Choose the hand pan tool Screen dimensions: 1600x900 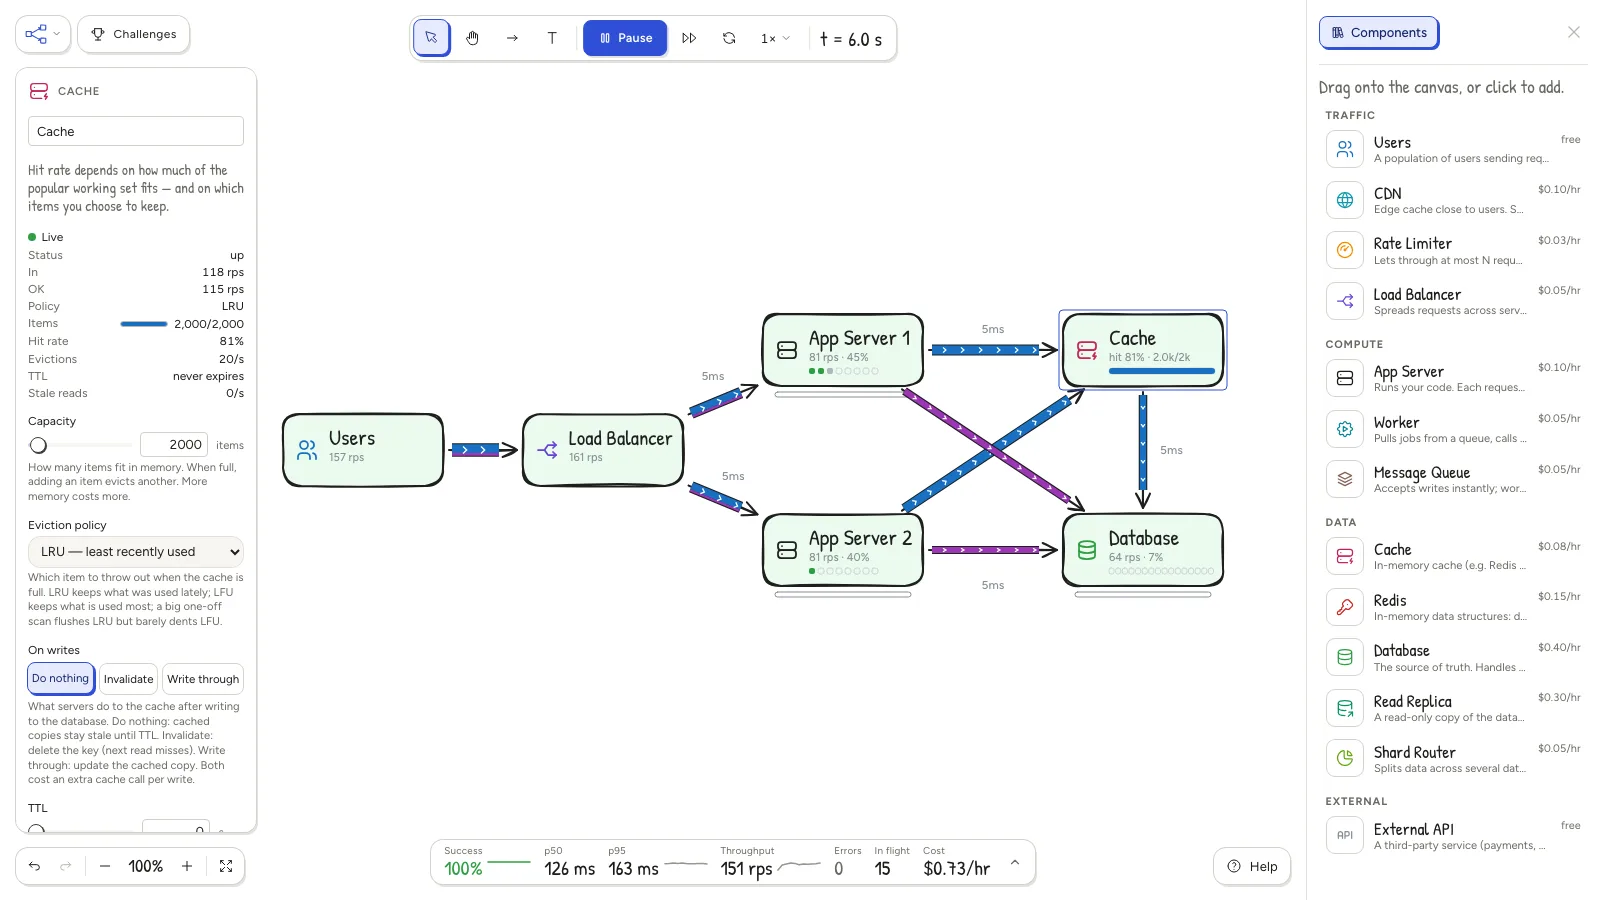[x=472, y=38]
